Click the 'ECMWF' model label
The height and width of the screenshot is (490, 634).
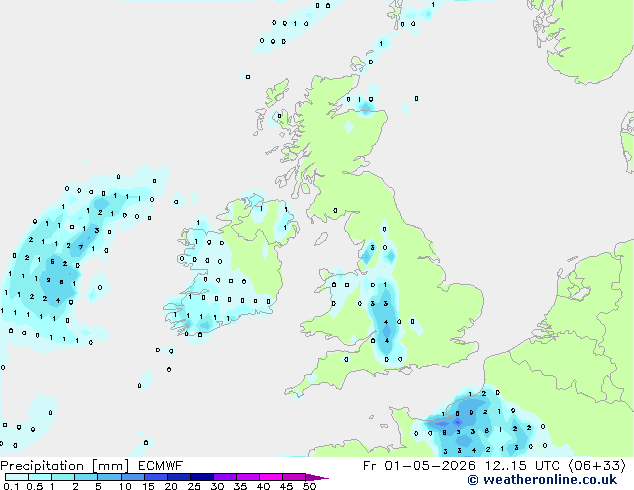(160, 466)
